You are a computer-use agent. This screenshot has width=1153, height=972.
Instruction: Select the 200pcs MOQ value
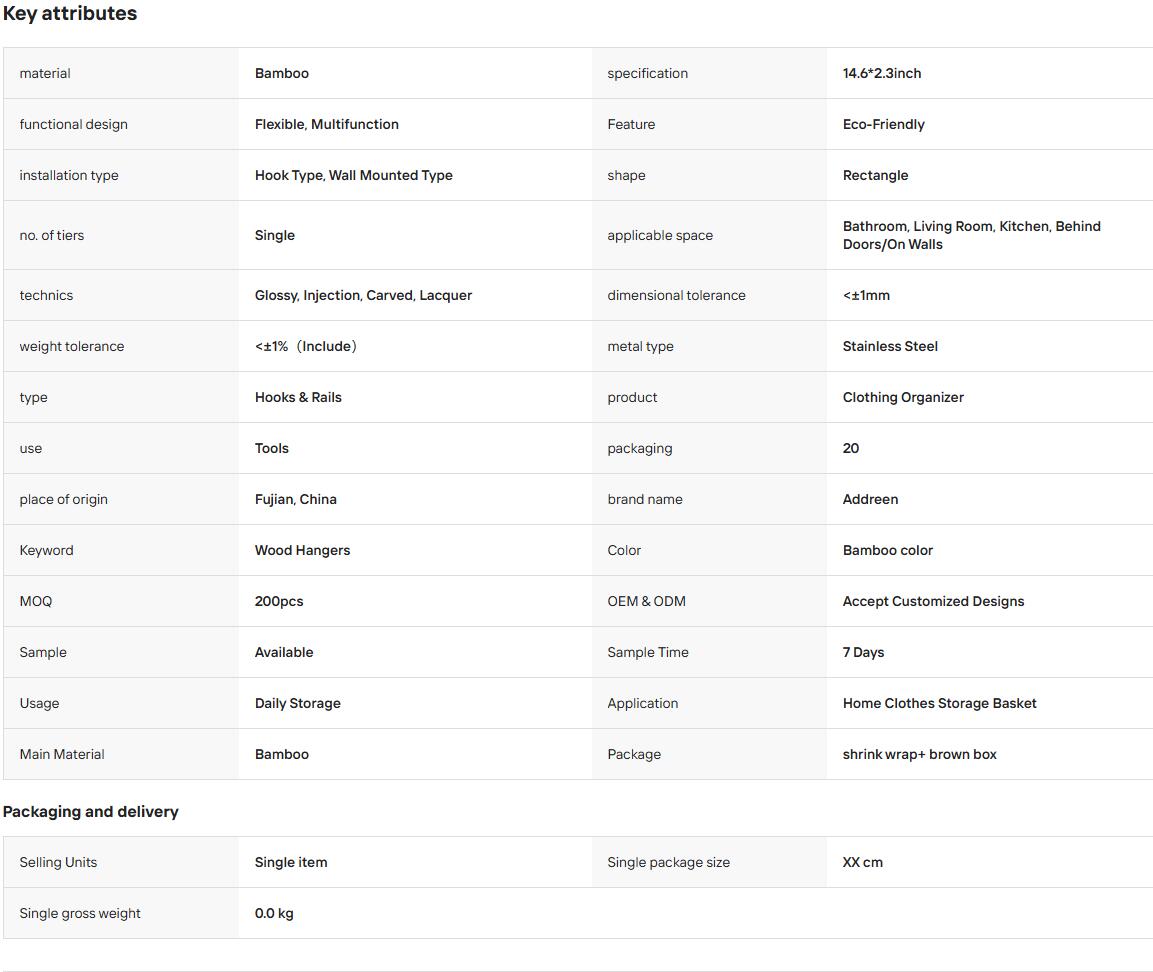tap(279, 601)
